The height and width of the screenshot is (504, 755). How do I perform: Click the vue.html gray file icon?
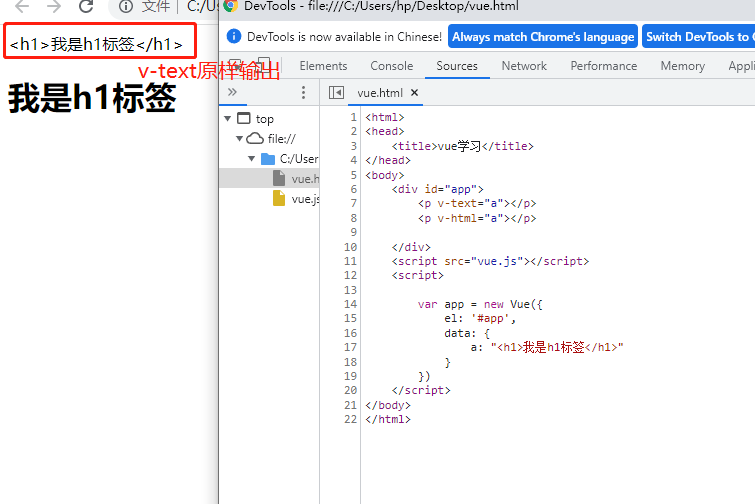(x=279, y=178)
